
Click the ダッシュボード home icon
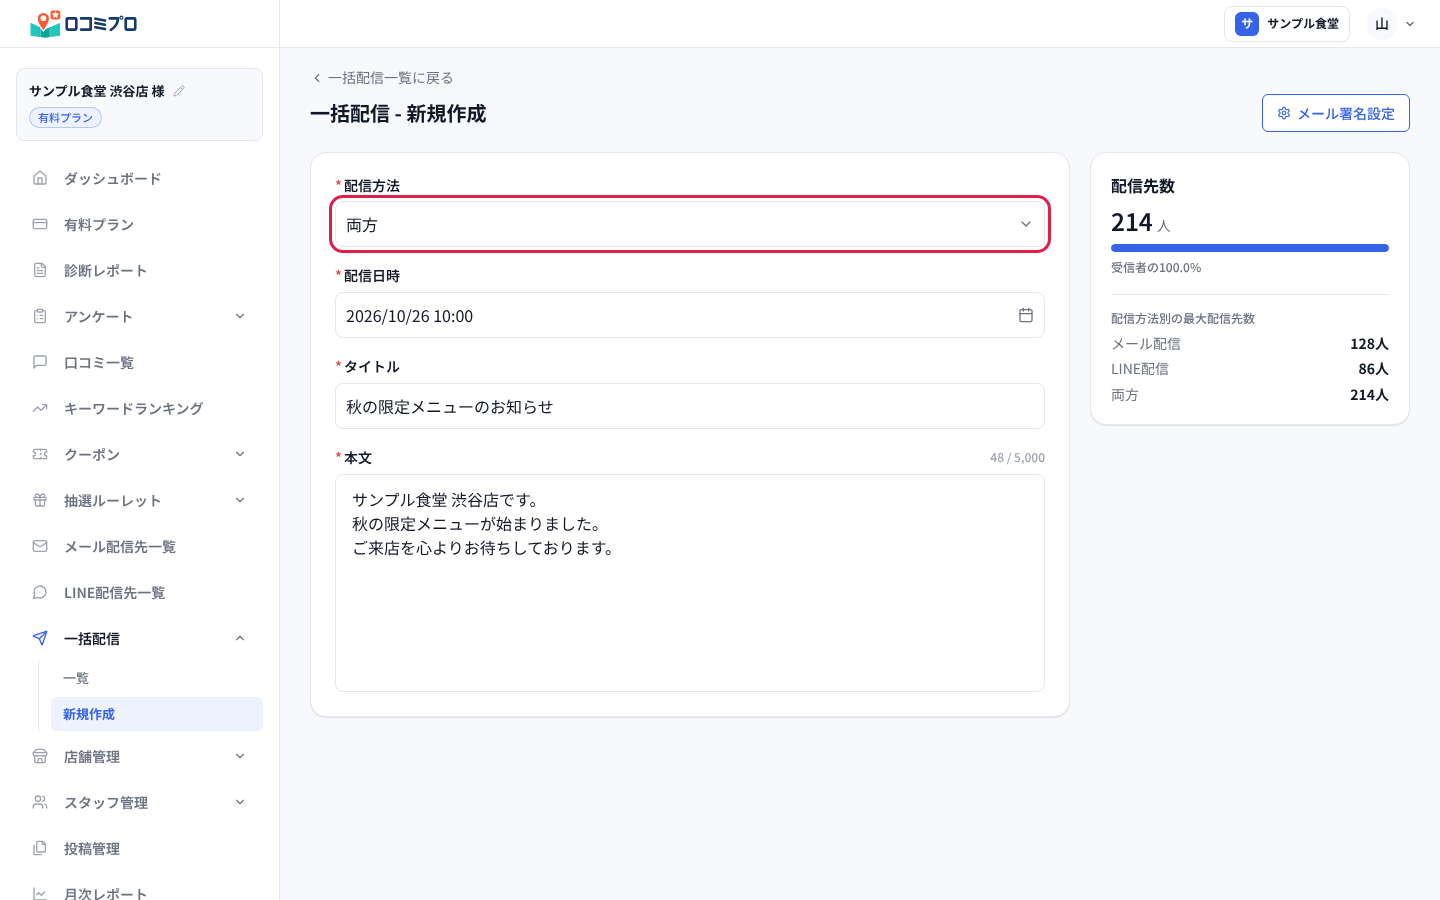(x=40, y=178)
